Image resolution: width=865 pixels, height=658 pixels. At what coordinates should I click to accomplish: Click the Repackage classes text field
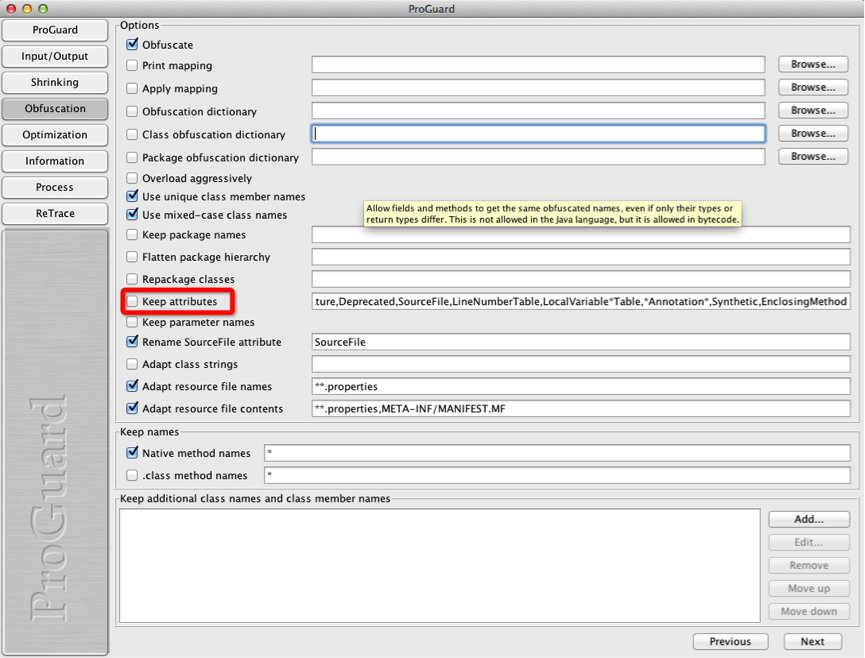click(x=581, y=279)
